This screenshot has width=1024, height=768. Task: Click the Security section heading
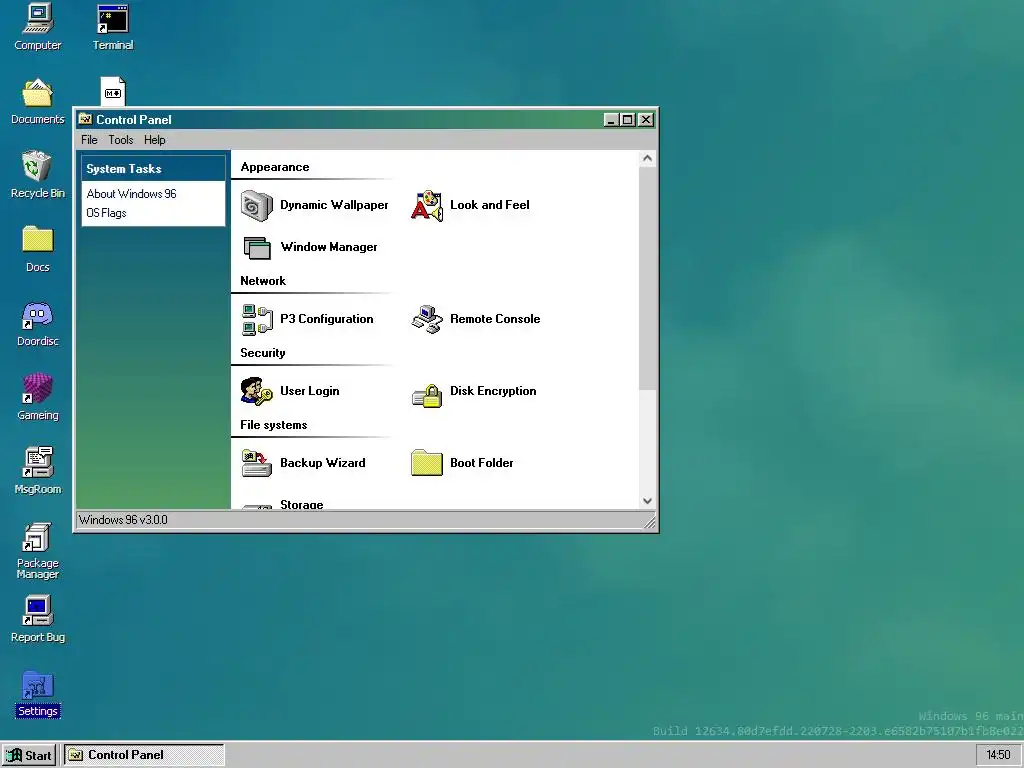click(x=263, y=353)
